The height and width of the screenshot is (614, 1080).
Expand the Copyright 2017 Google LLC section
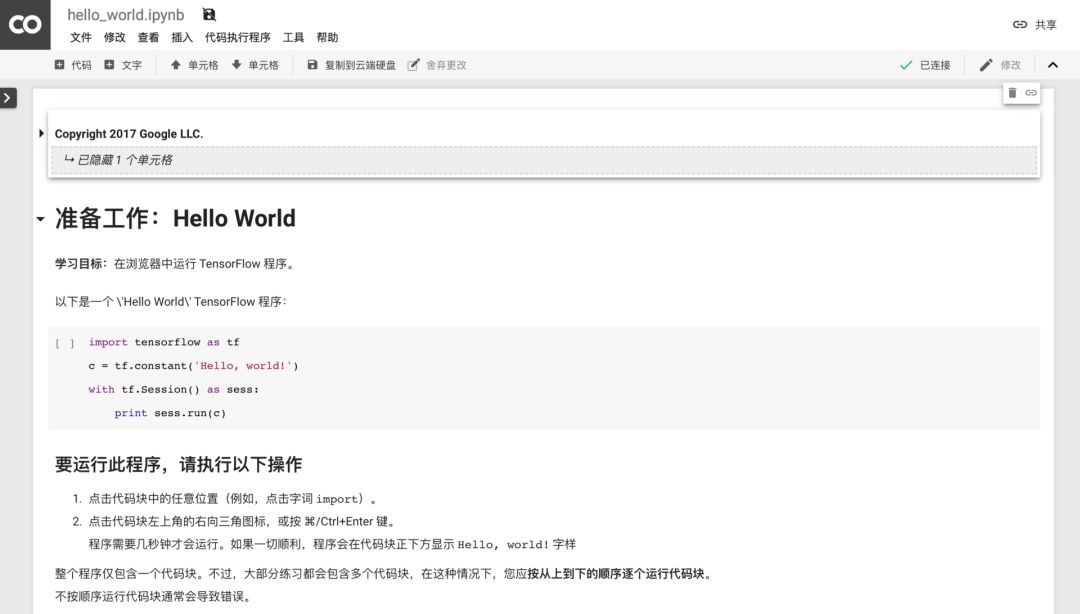tap(41, 134)
